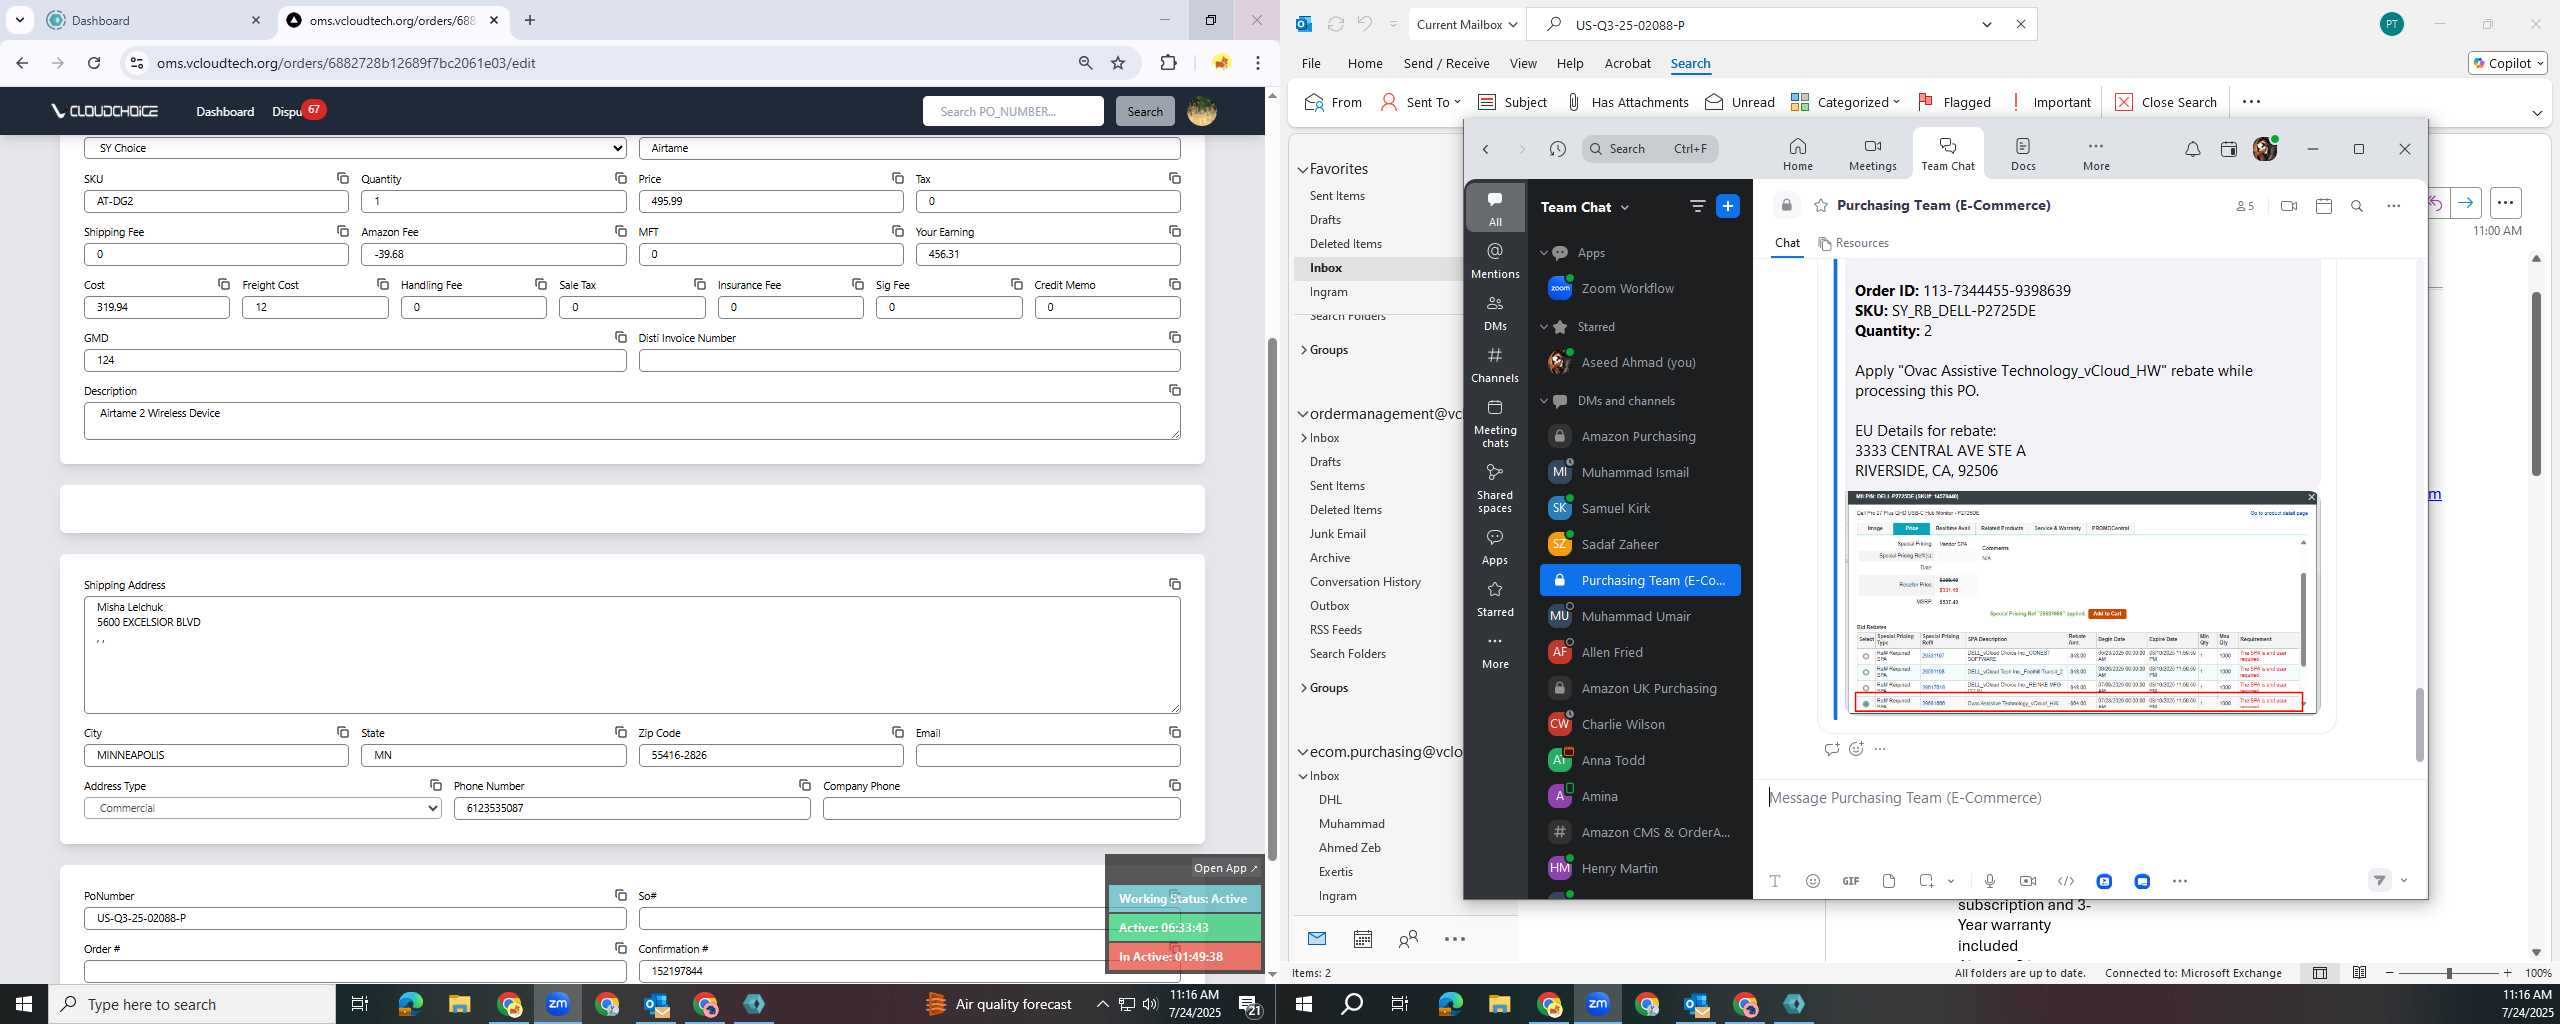Start a video meeting from chat header
The height and width of the screenshot is (1024, 2560).
coord(2288,206)
